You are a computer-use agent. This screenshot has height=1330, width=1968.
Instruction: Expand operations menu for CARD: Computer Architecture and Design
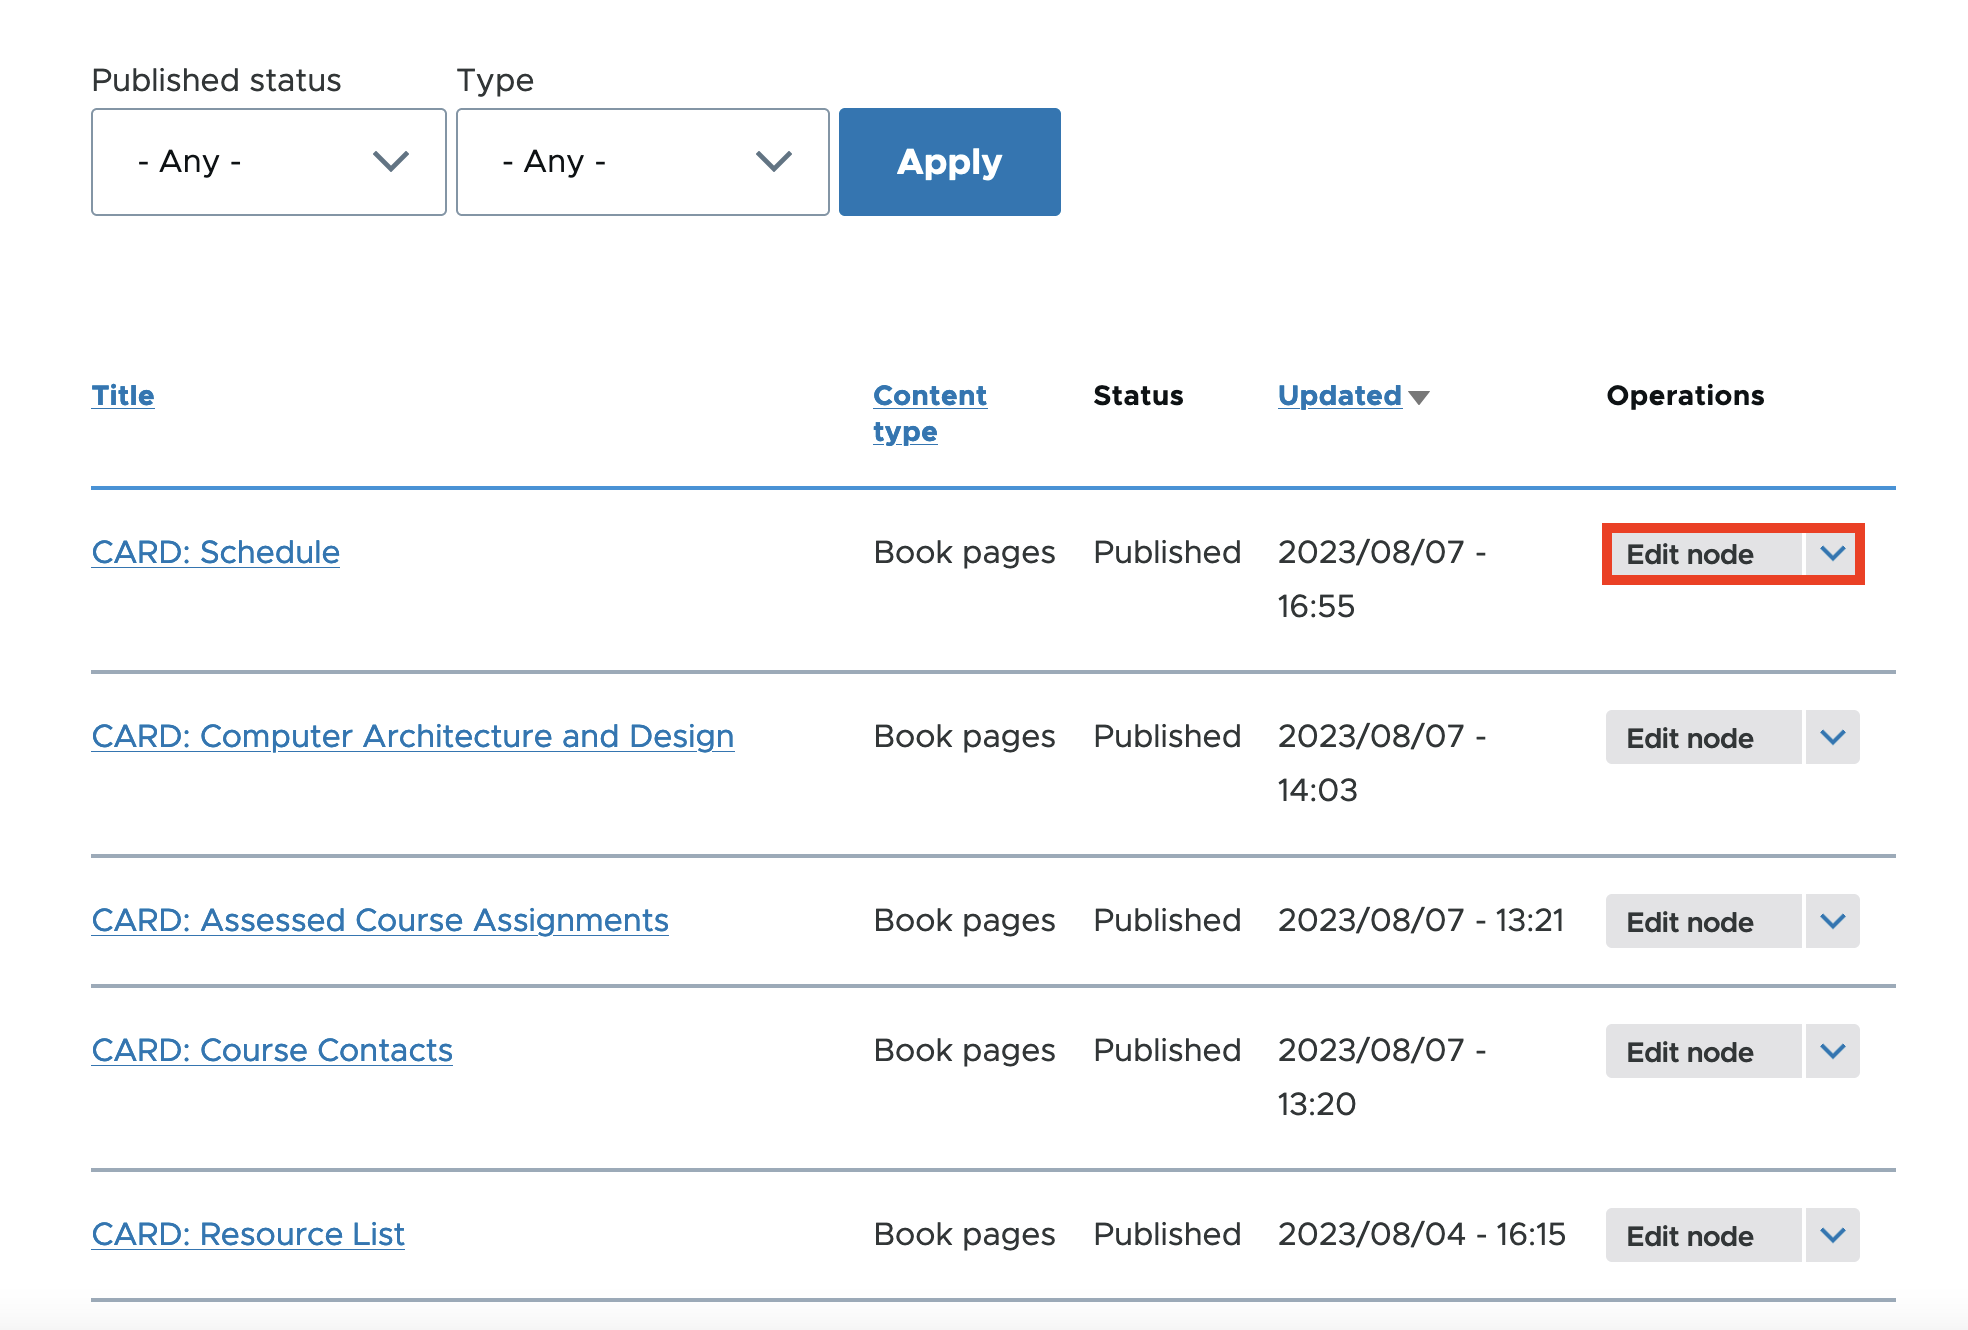(x=1833, y=738)
